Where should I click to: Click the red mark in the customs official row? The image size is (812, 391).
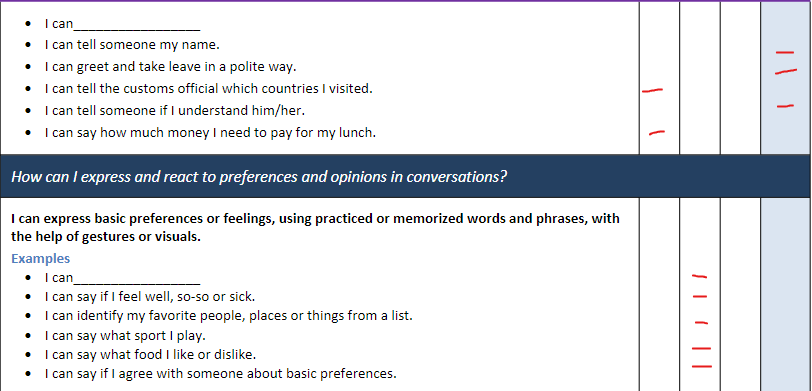point(652,90)
